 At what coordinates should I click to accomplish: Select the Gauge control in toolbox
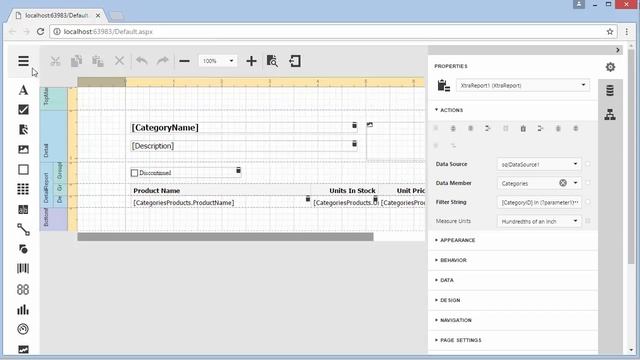[23, 329]
